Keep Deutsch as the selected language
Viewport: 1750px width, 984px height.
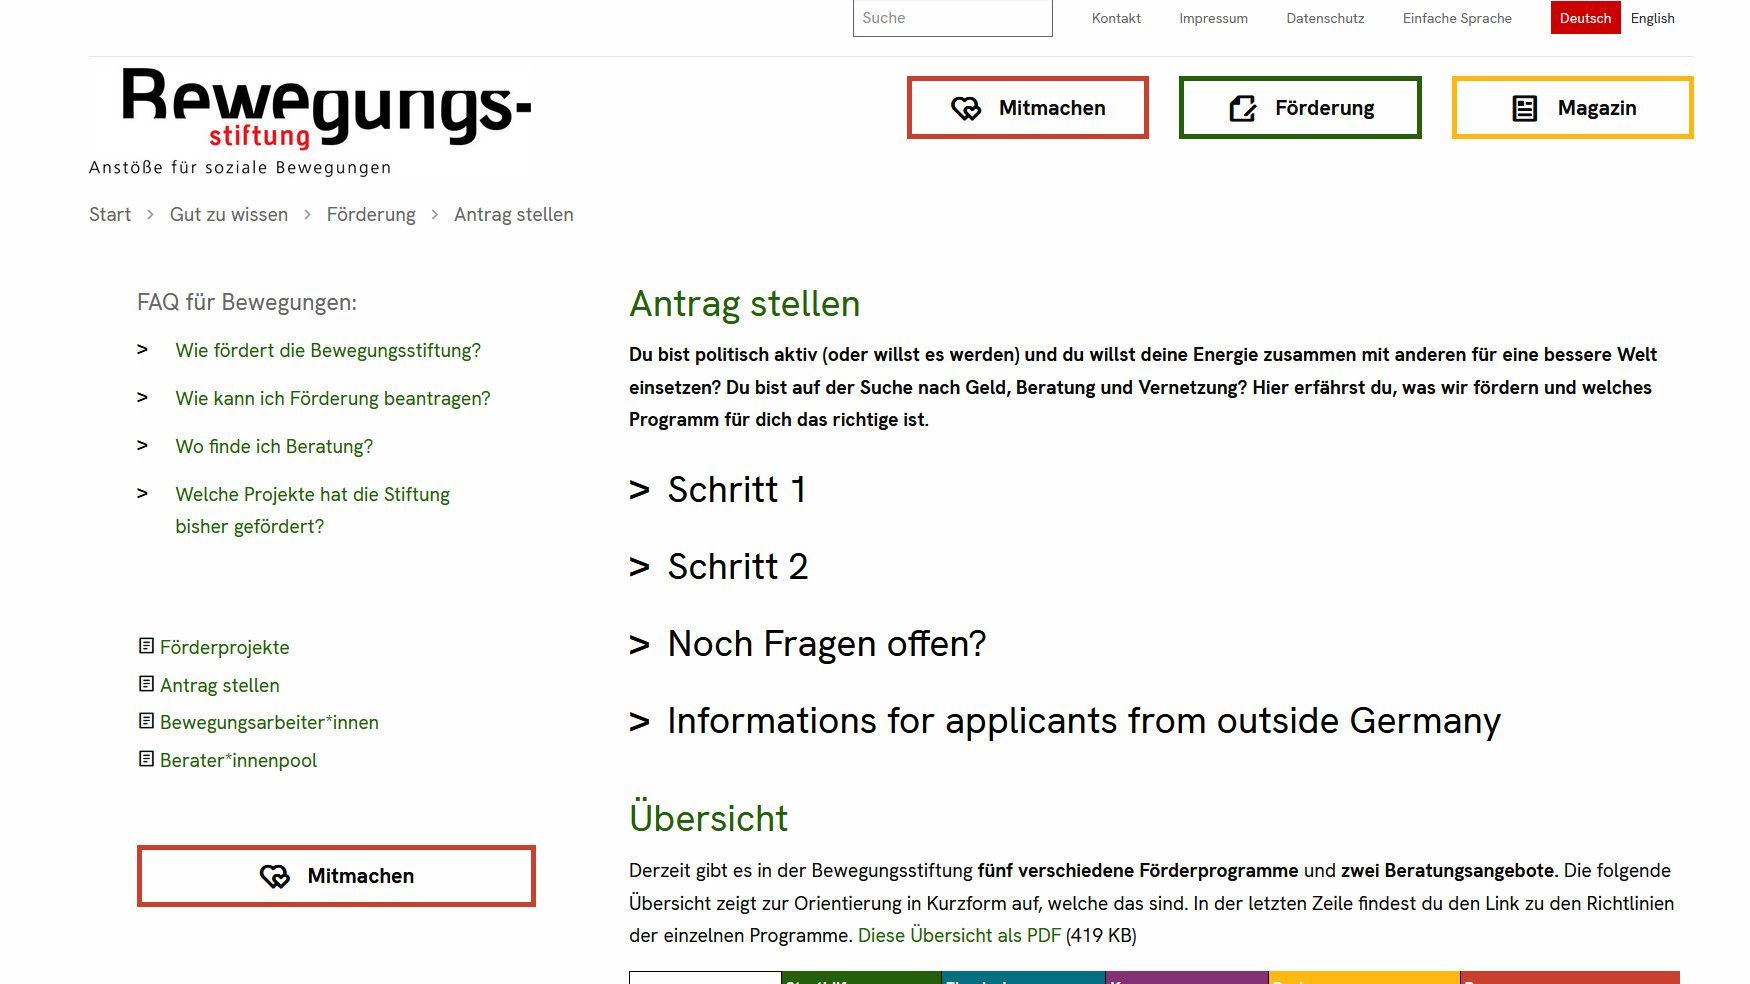coord(1585,17)
